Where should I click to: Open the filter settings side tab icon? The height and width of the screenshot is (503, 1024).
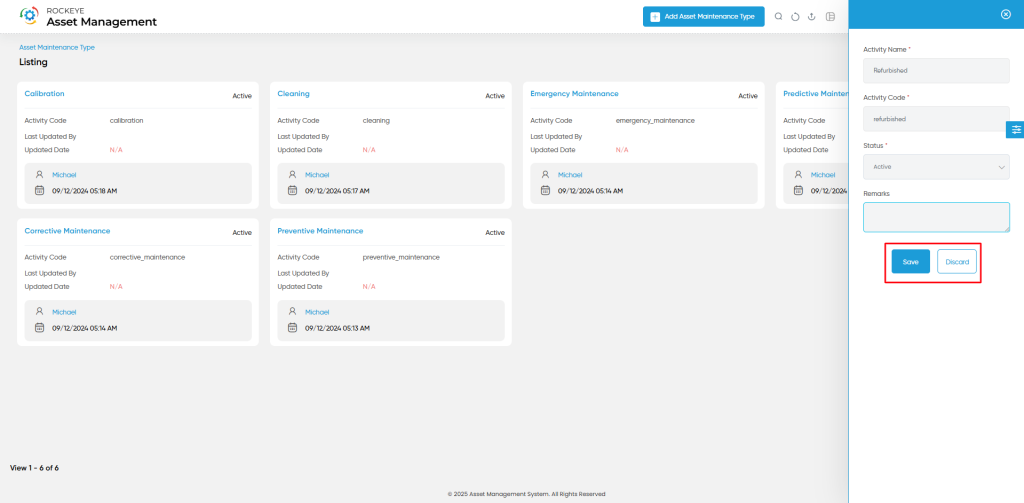click(1016, 129)
